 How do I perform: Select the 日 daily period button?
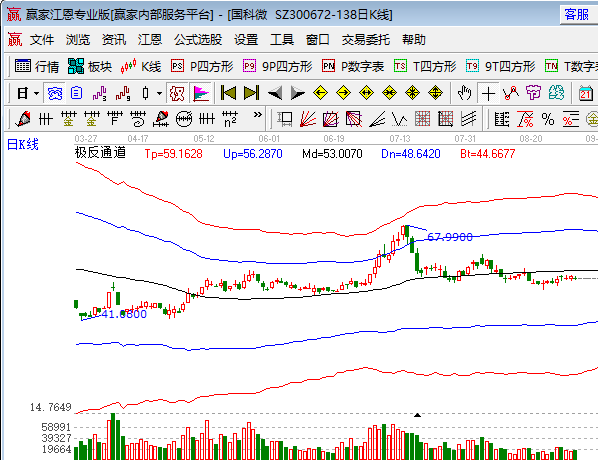tap(23, 93)
